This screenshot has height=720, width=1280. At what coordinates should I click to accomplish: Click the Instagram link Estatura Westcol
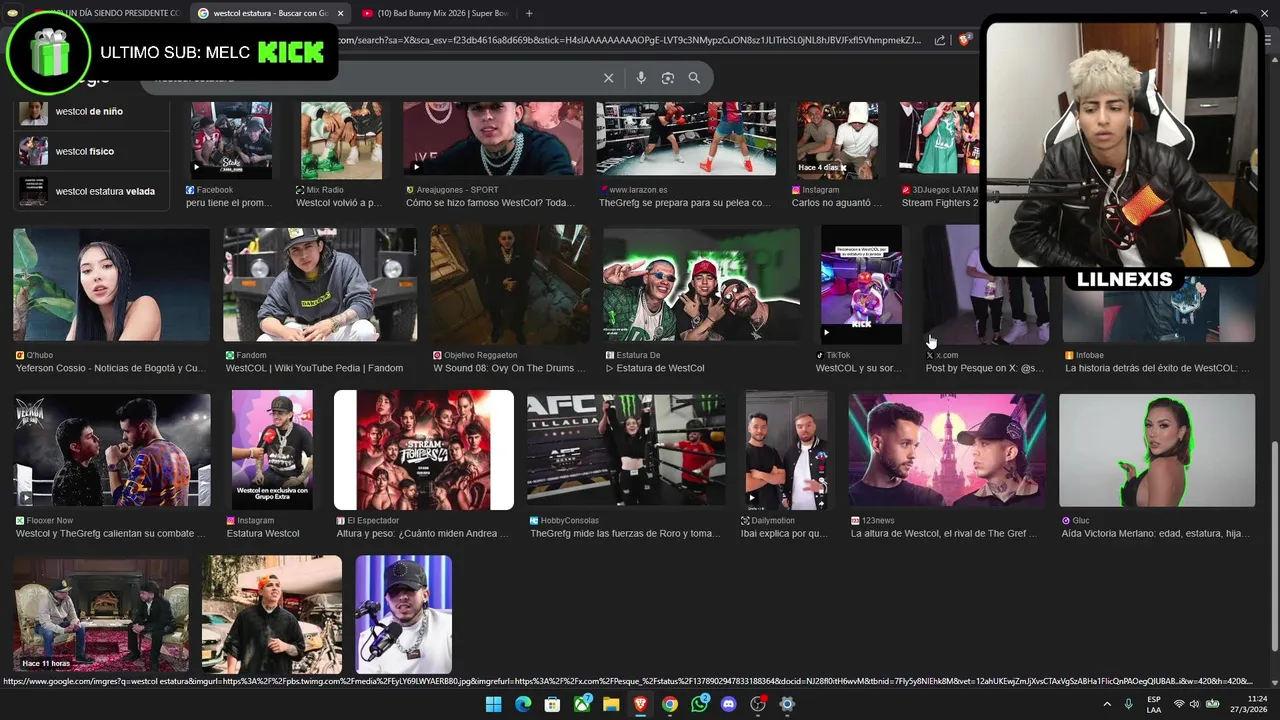263,534
